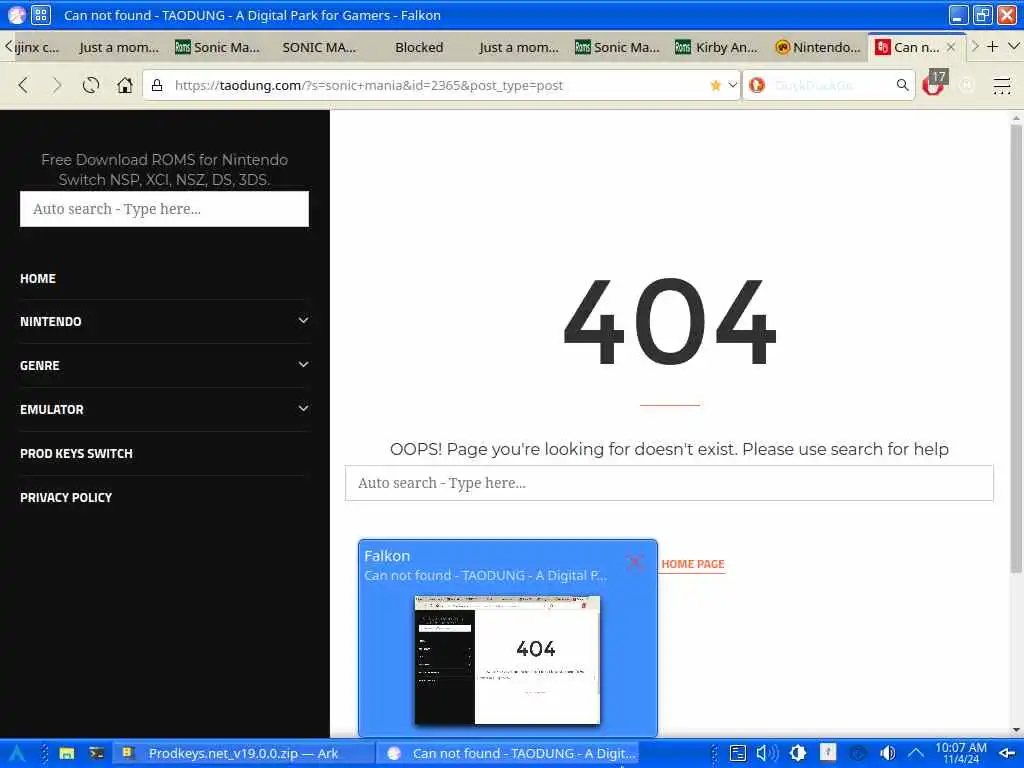This screenshot has width=1024, height=768.
Task: Switch to the 'Blocked' tab
Action: (x=419, y=47)
